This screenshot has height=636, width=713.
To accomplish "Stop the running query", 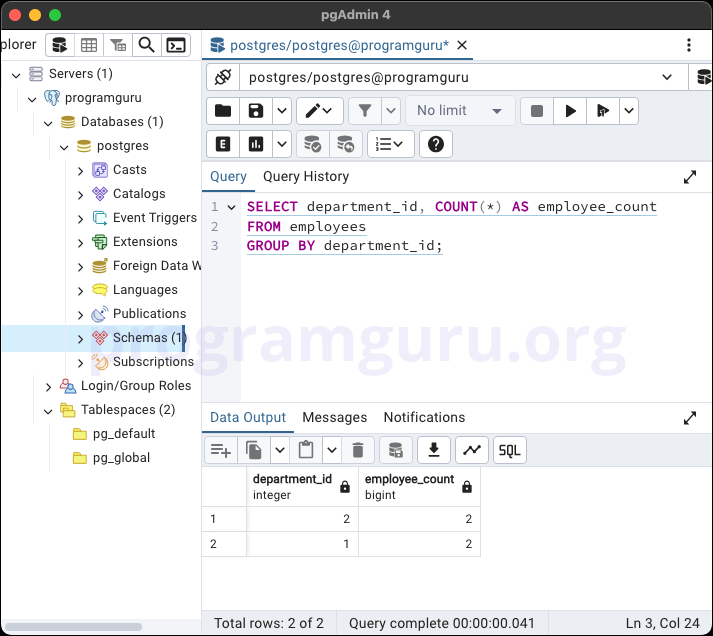I will (537, 110).
